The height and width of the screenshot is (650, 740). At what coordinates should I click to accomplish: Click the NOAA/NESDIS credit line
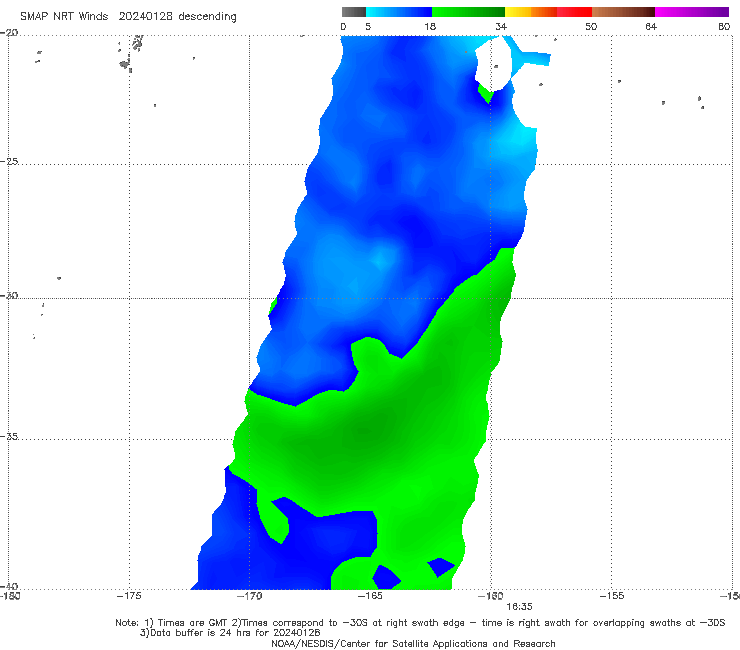[x=413, y=643]
